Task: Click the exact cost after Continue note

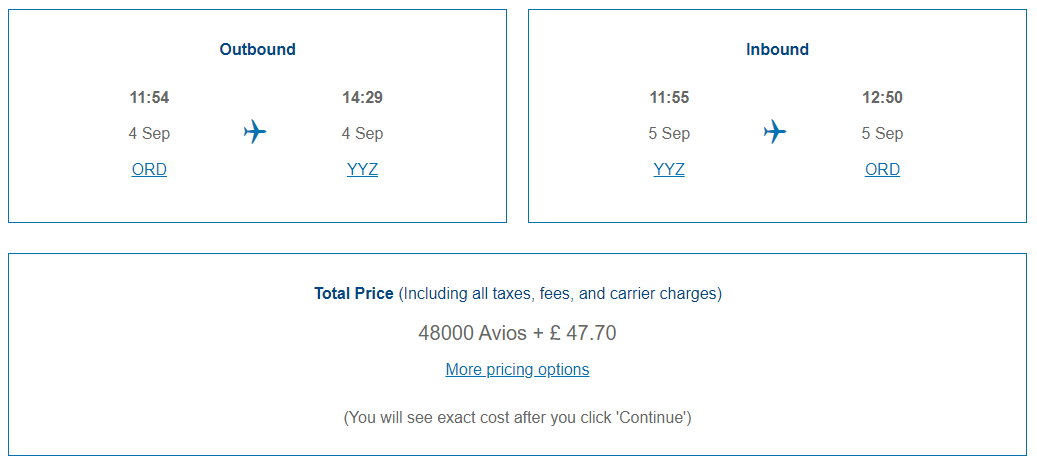Action: point(517,418)
